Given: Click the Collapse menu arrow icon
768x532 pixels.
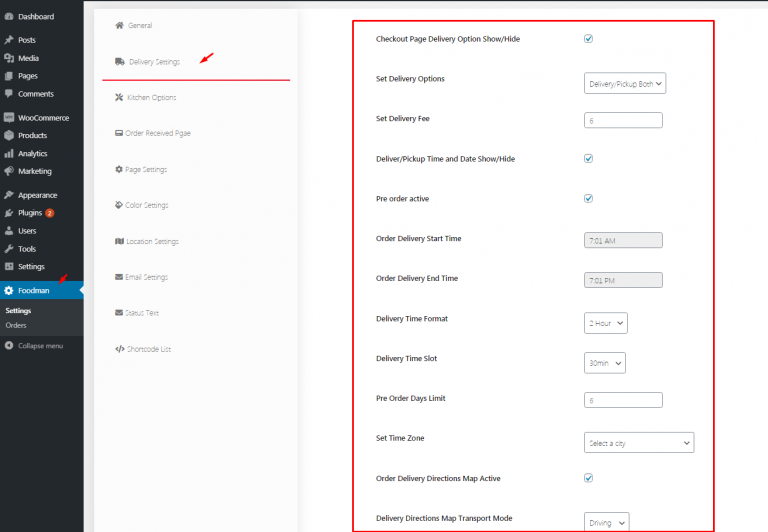Looking at the screenshot, I should pyautogui.click(x=9, y=346).
